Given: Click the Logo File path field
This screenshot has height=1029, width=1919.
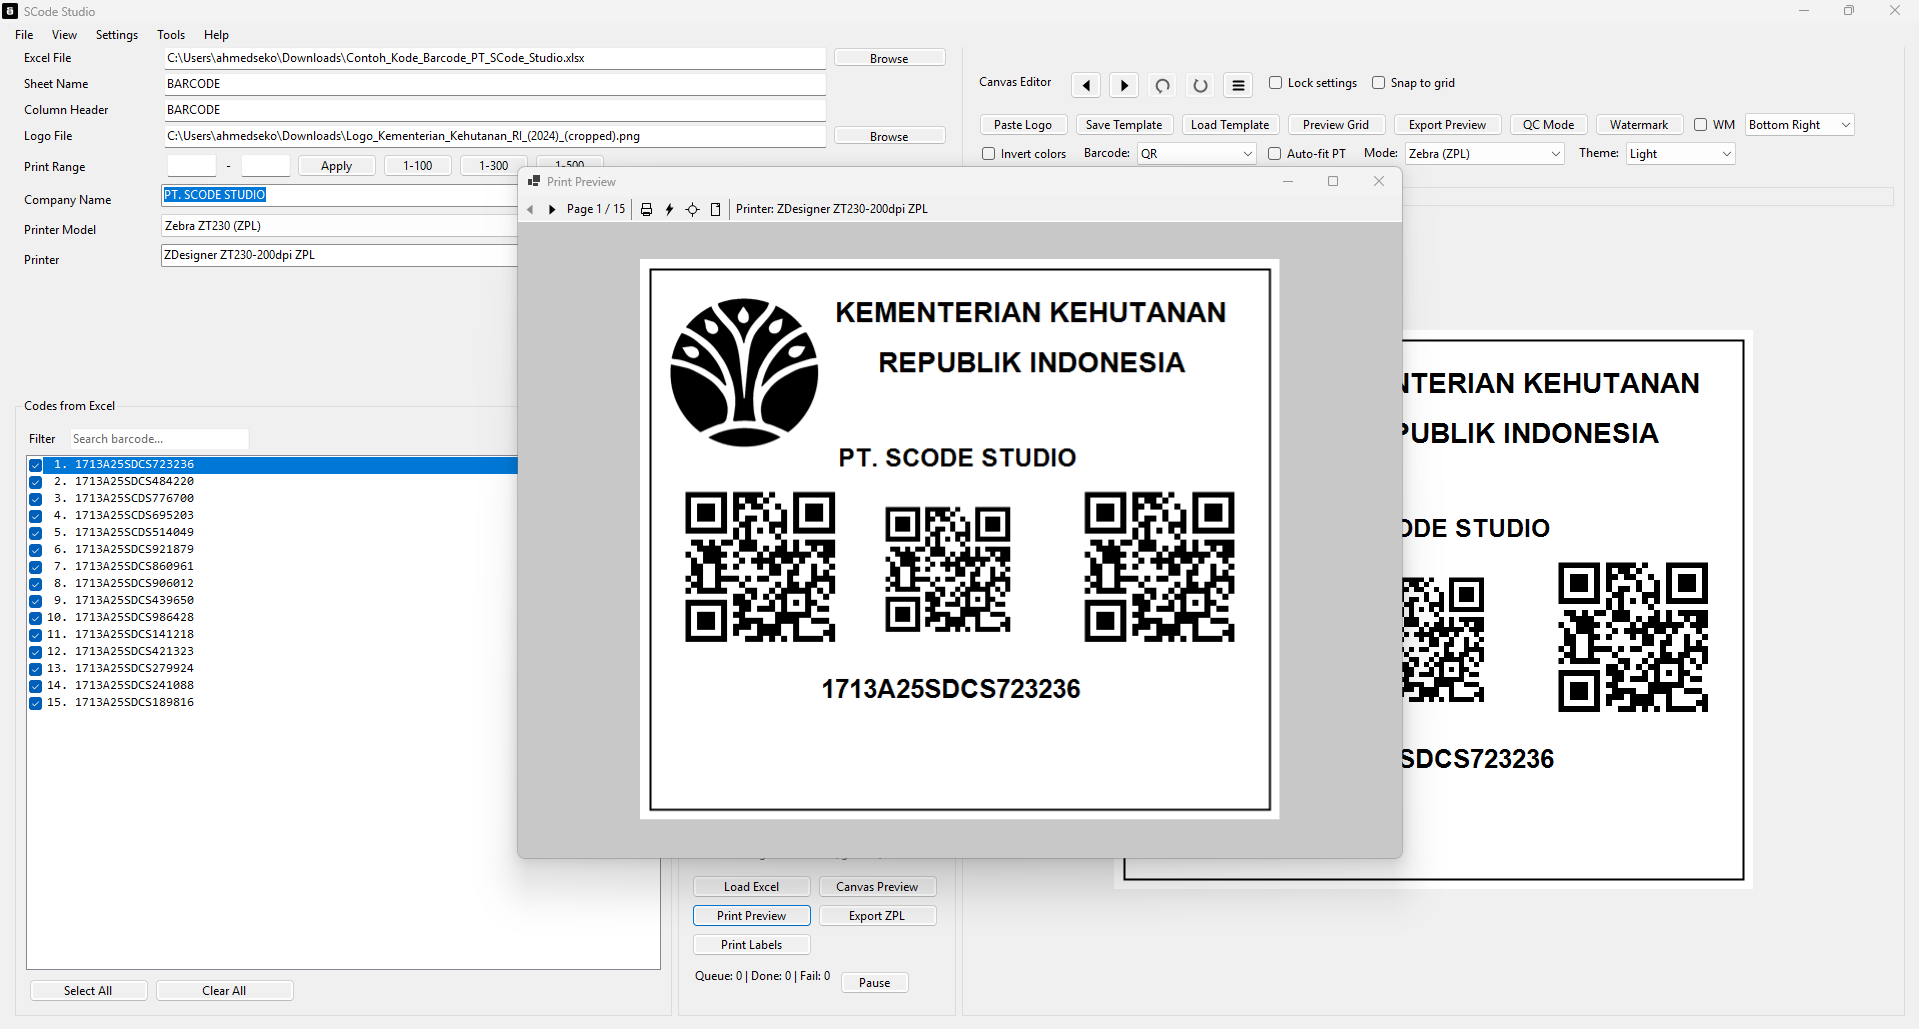Looking at the screenshot, I should tap(495, 136).
